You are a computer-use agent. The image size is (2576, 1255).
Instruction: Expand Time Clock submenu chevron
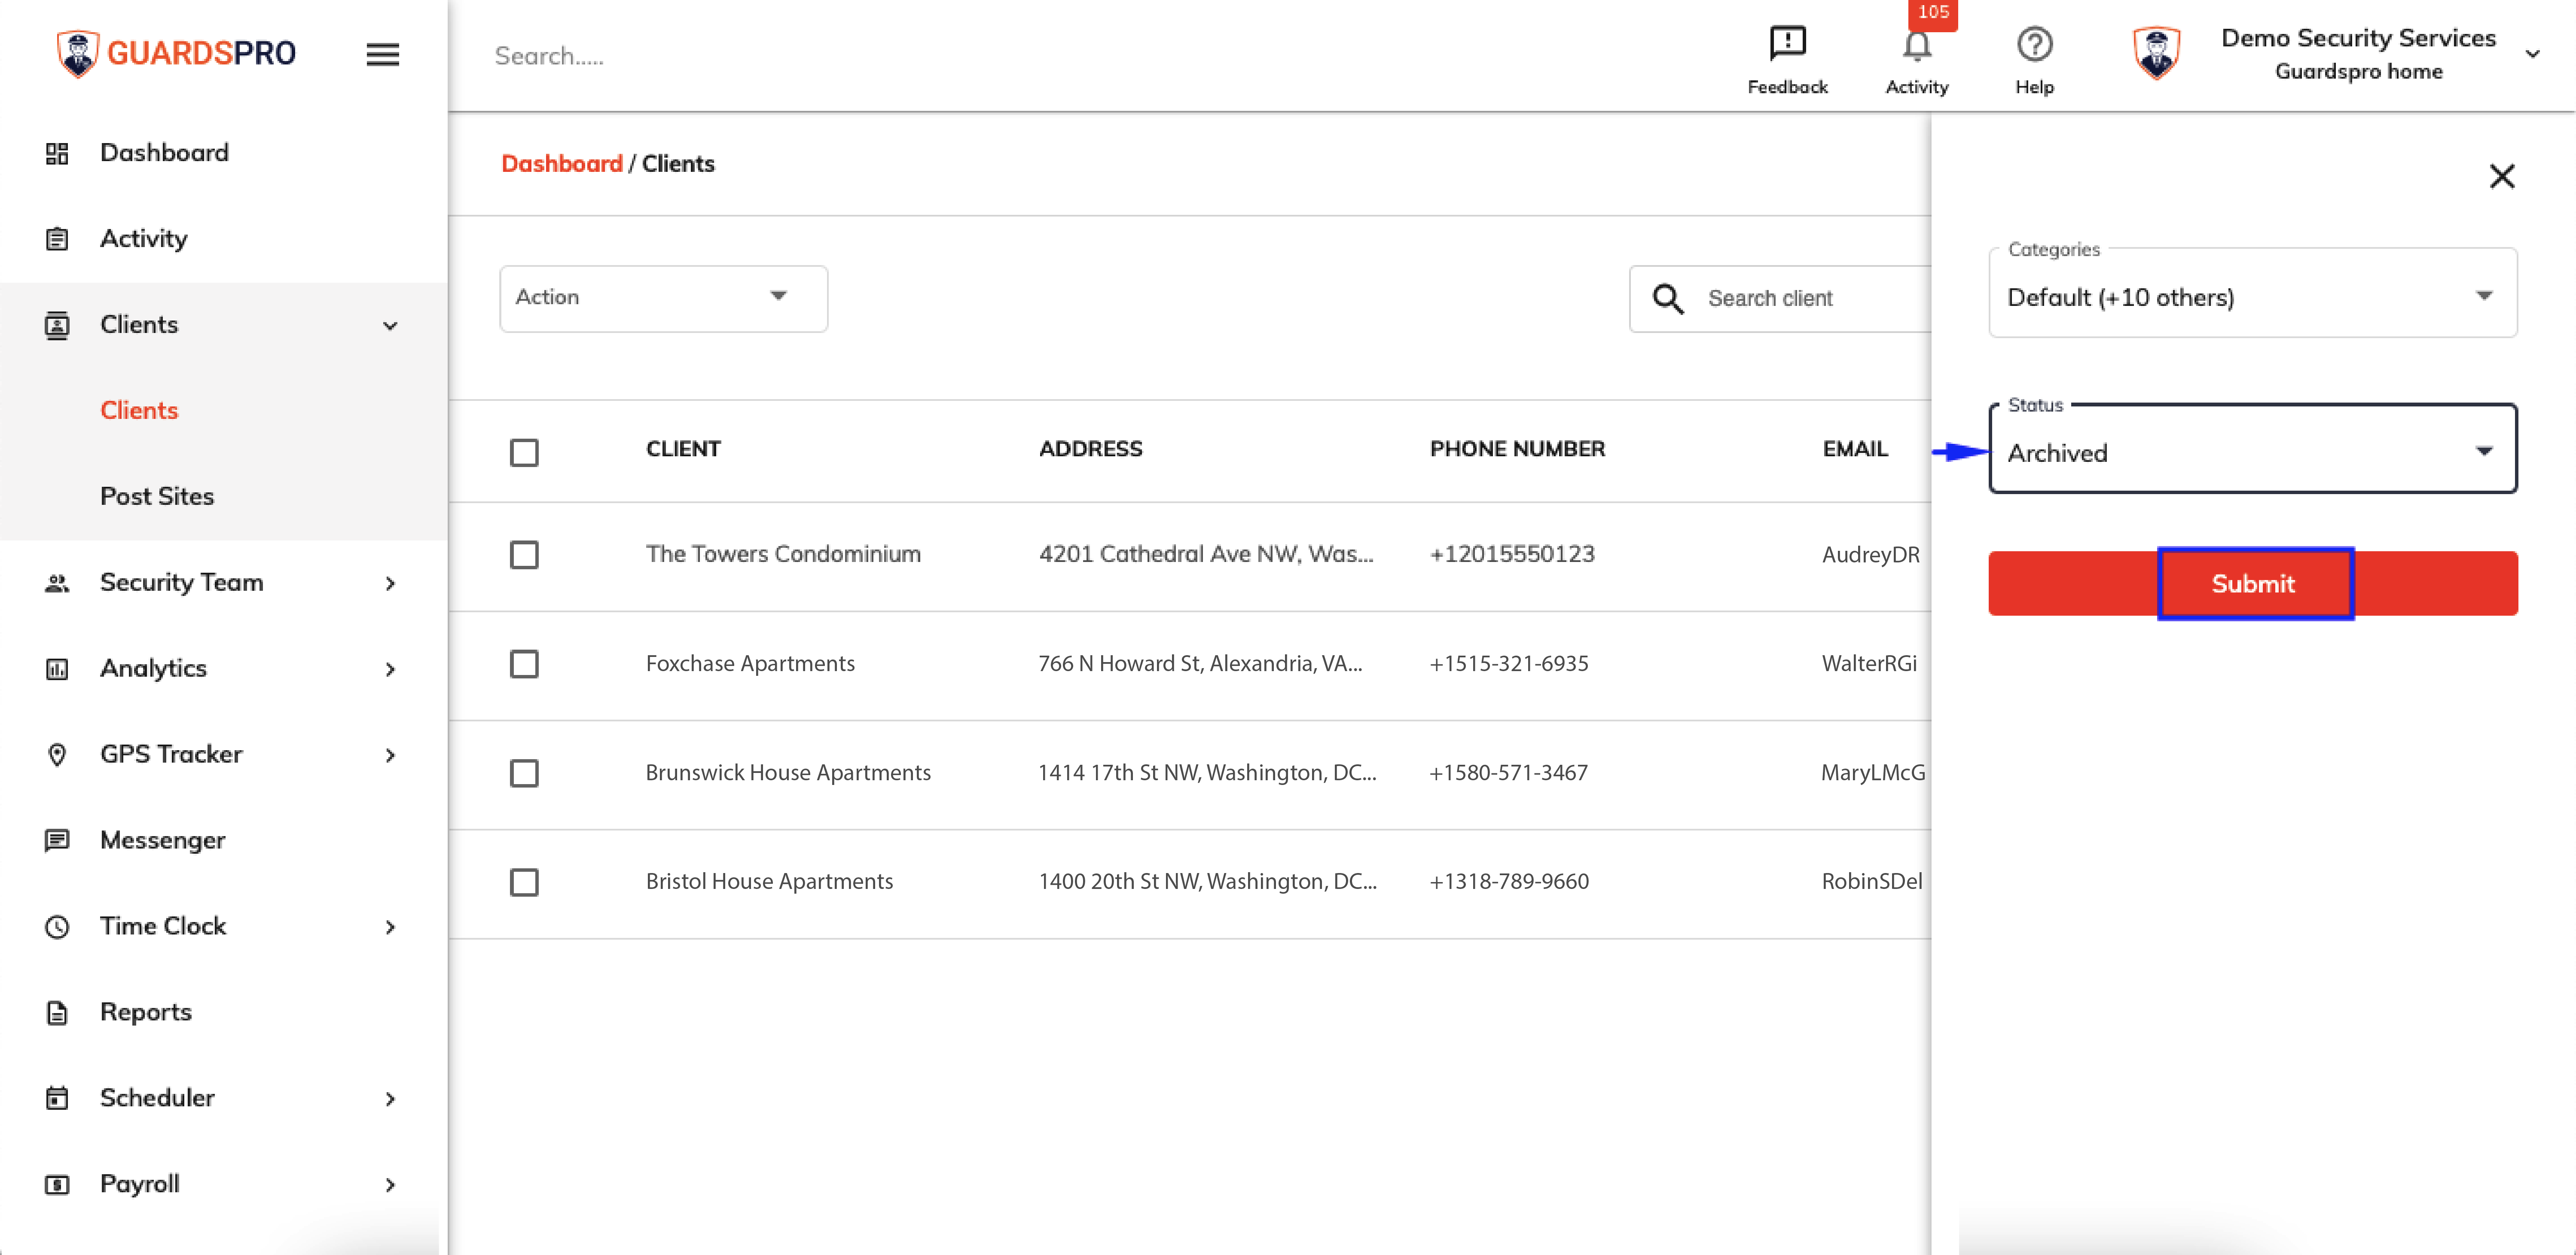[x=390, y=927]
